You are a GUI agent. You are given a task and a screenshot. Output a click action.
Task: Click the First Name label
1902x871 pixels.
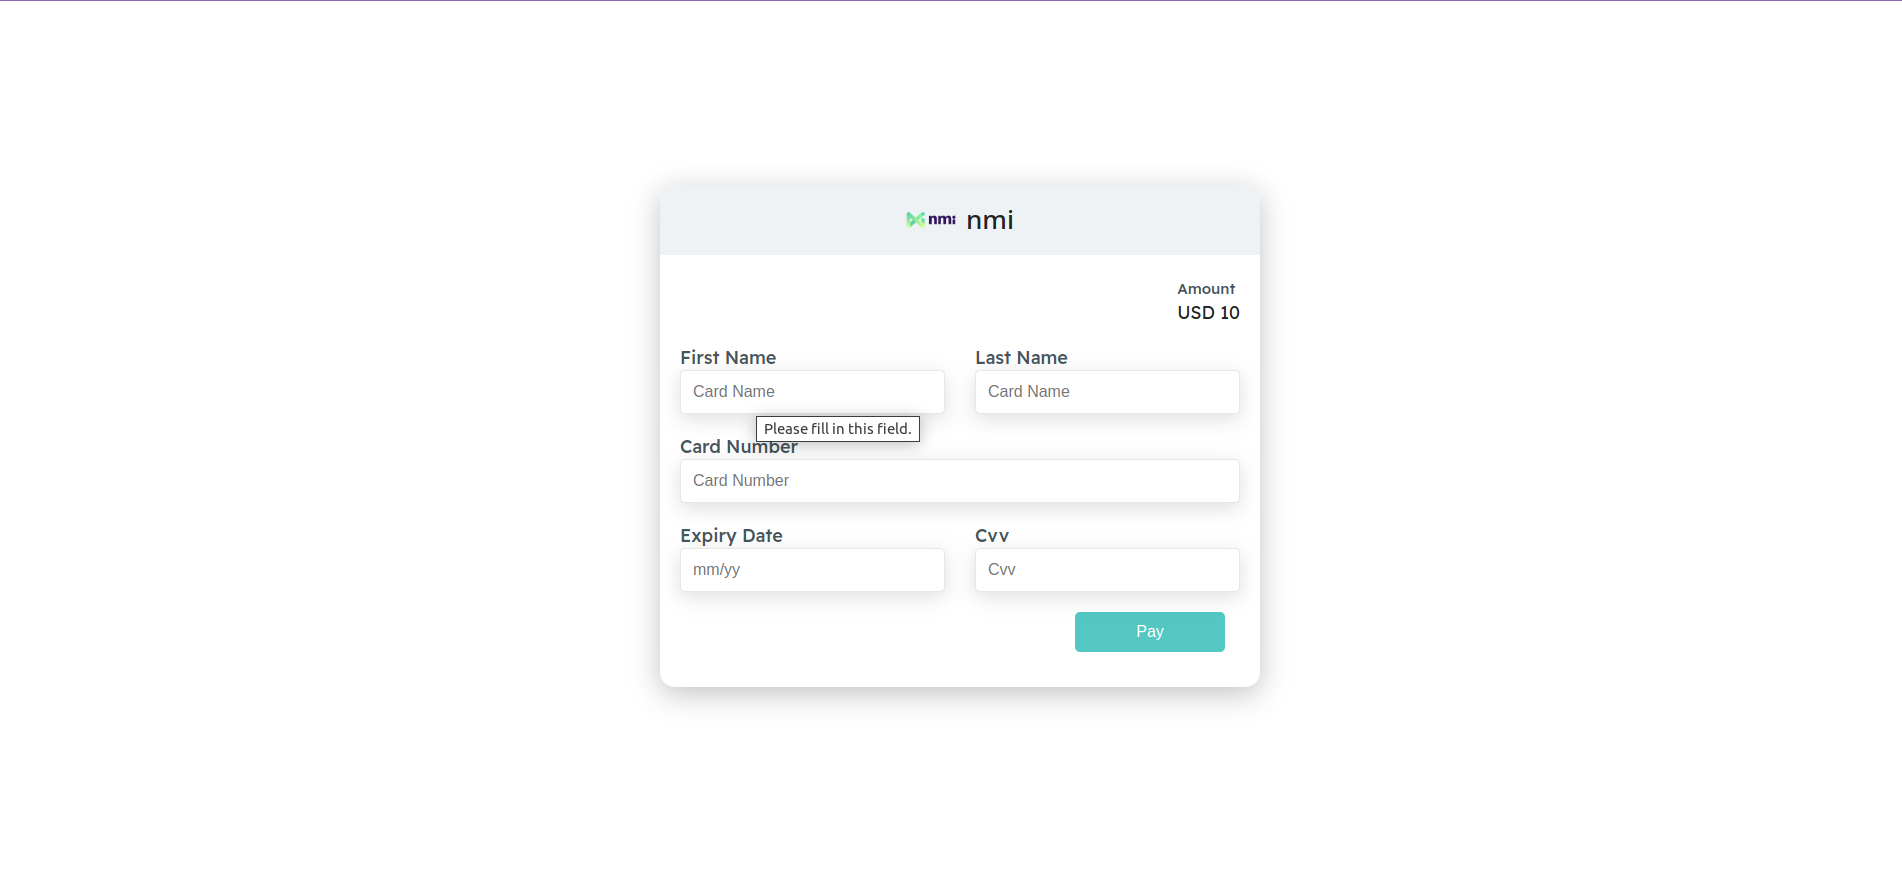point(728,358)
